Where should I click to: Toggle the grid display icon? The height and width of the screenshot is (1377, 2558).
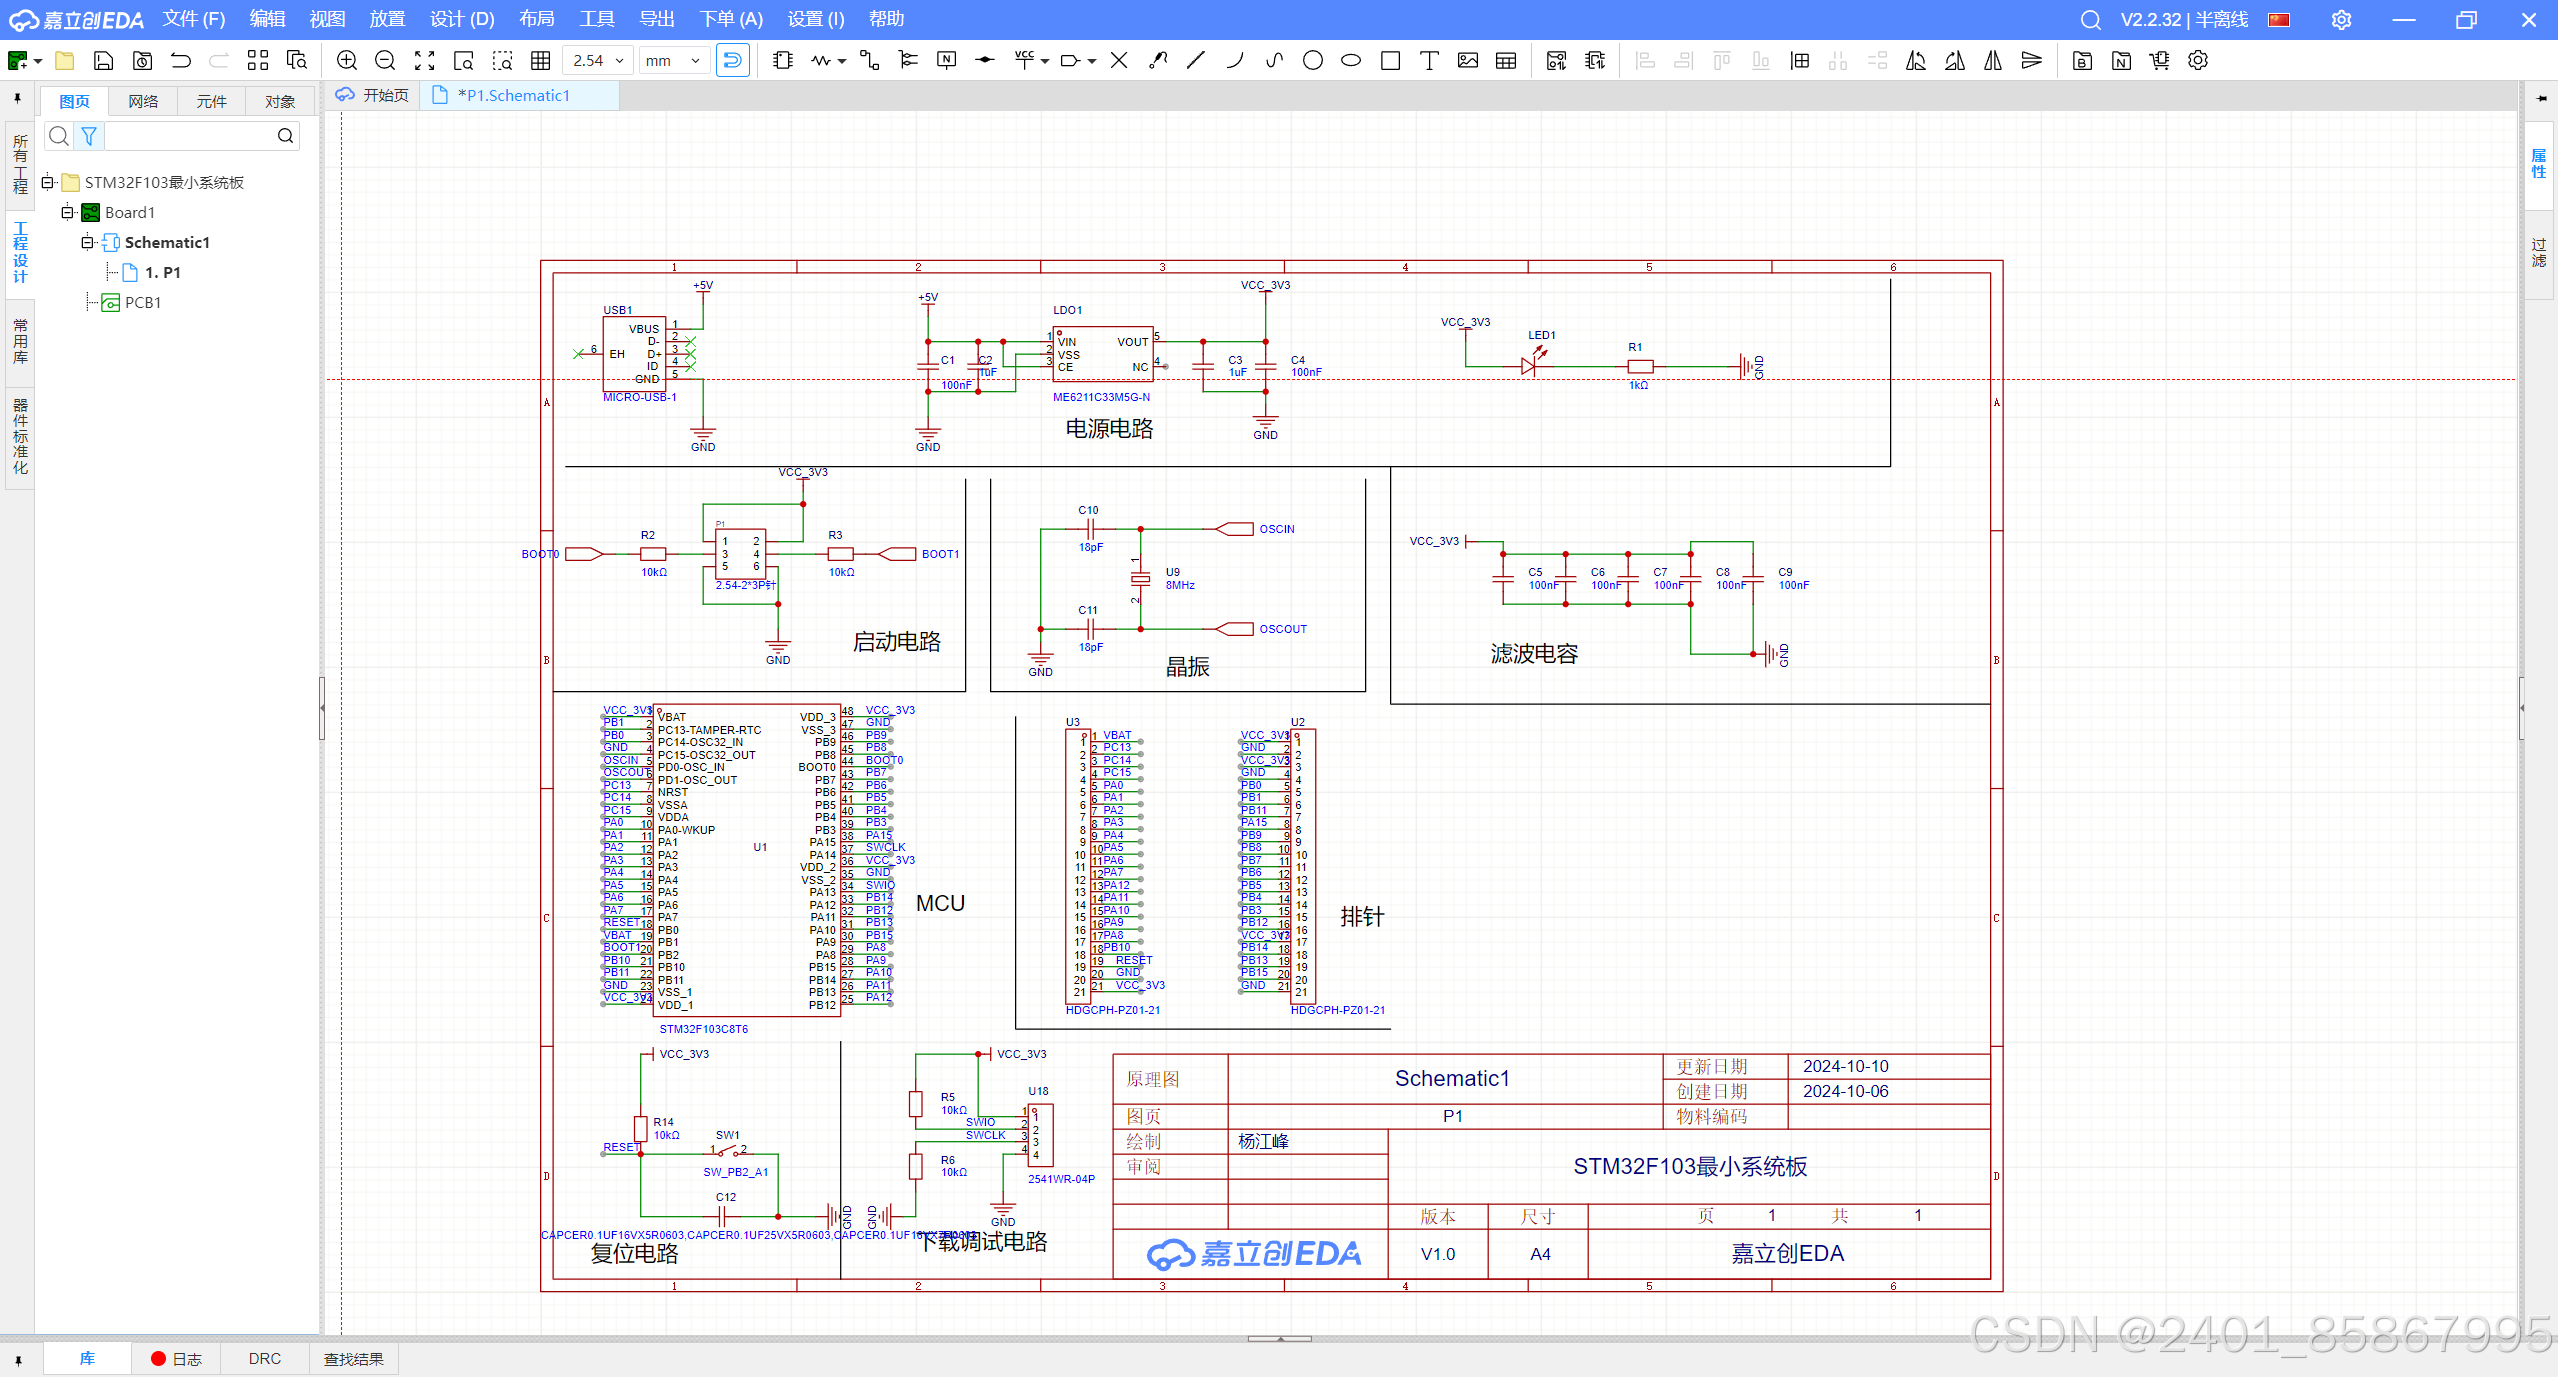pos(541,61)
